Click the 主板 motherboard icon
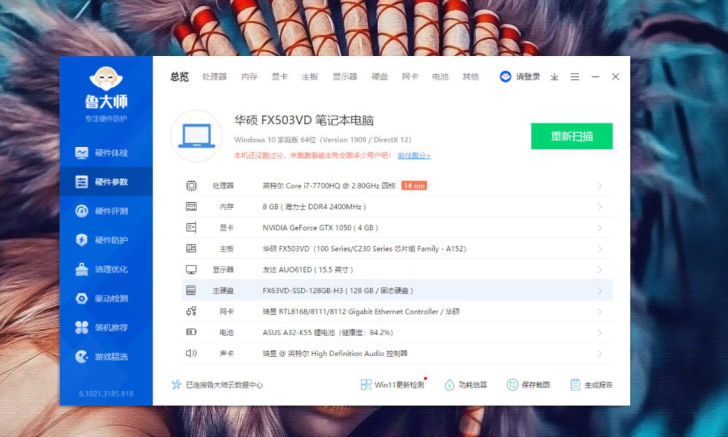The height and width of the screenshot is (437, 728). (191, 248)
